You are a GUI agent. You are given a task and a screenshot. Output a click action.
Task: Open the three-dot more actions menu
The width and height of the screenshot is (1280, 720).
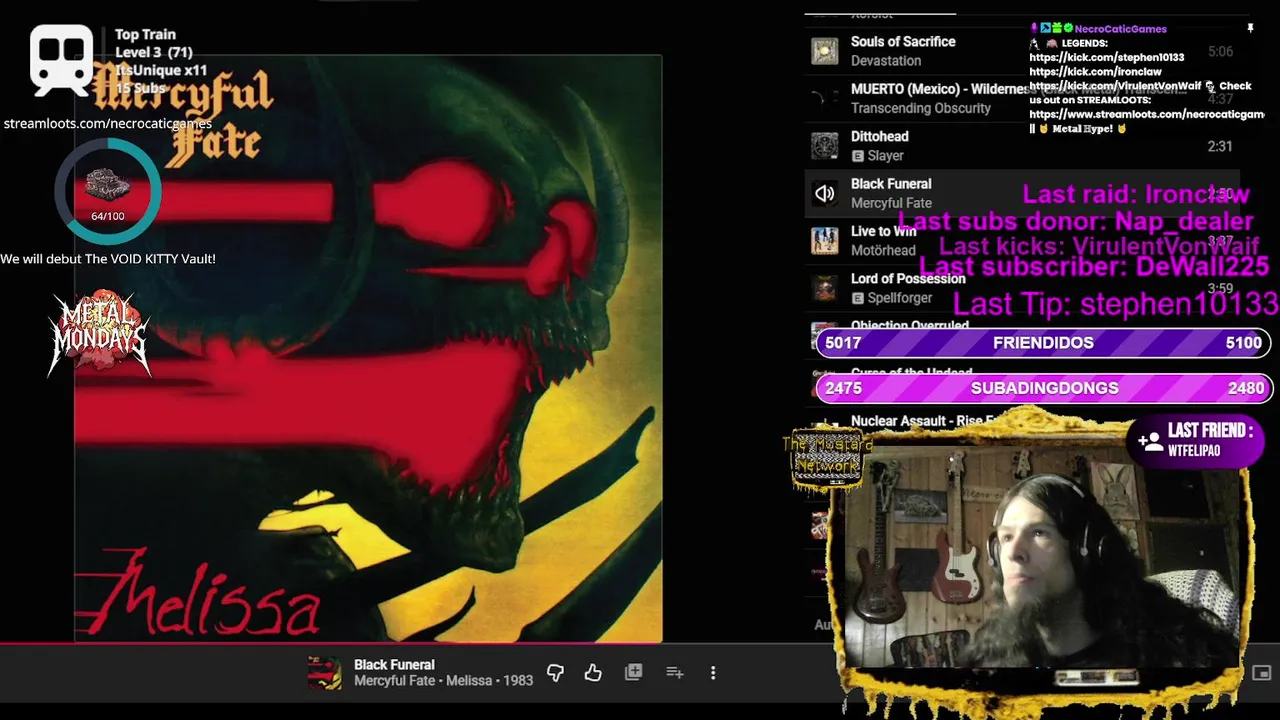tap(713, 673)
